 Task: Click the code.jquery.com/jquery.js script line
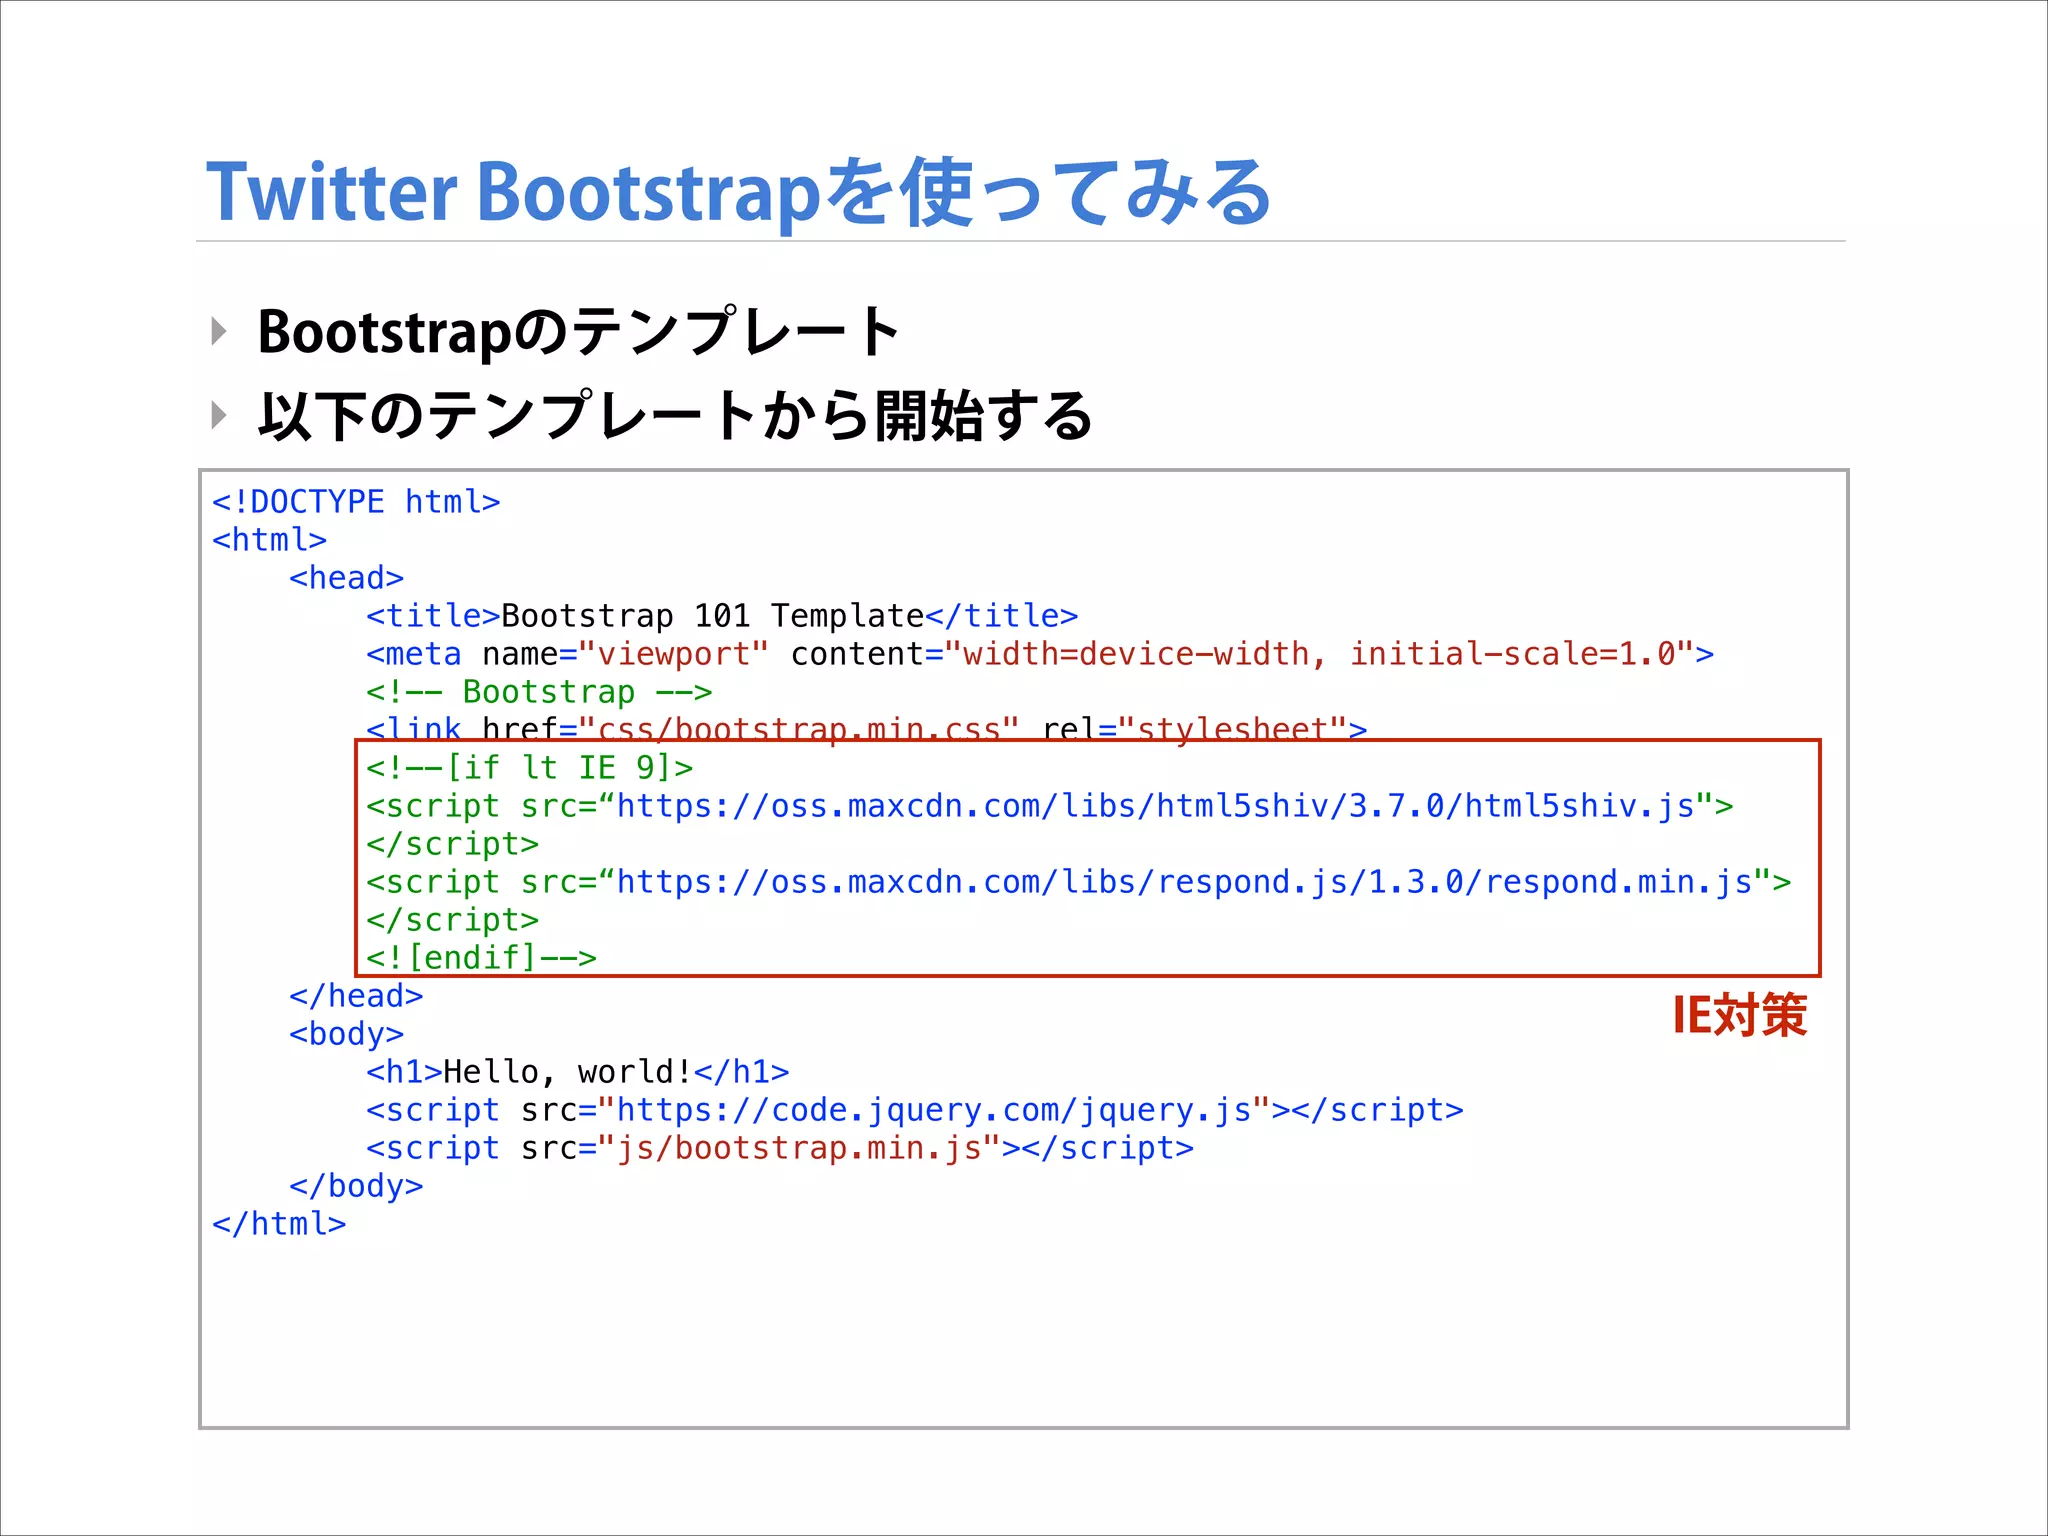pos(914,1109)
